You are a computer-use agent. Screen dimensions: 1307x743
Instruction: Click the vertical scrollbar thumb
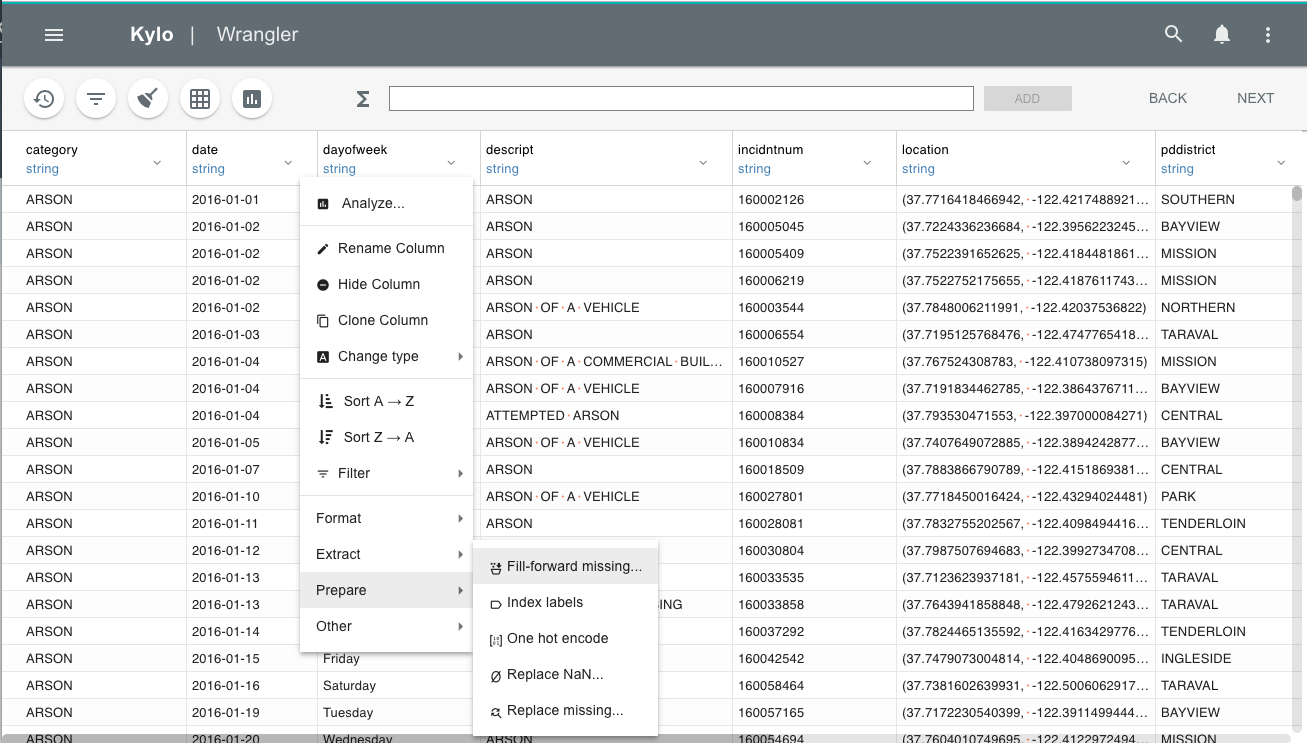point(1297,193)
